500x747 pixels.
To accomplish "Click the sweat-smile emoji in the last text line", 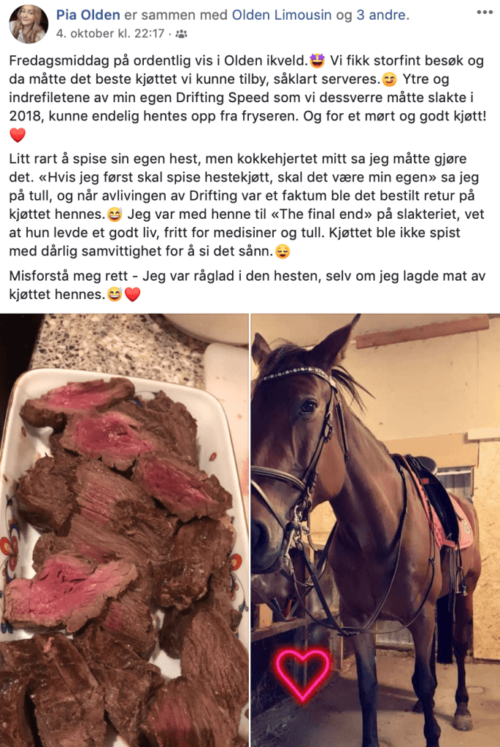I will point(114,294).
